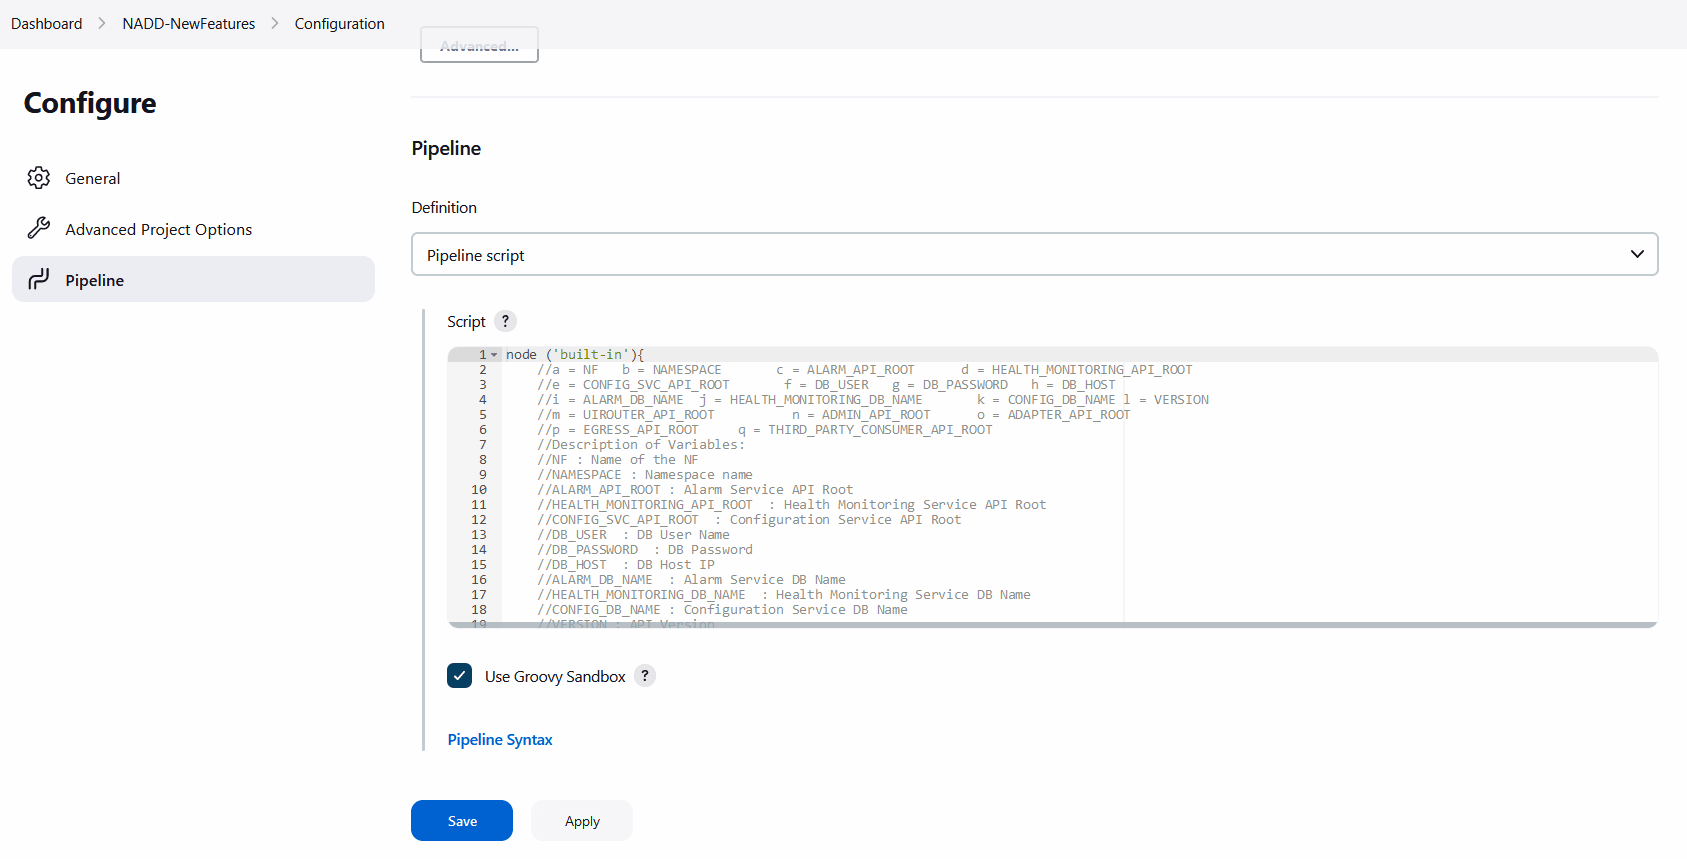Click the //i = ALARM_DB_NAME line 4
Screen dimensions: 1687x859
(x=873, y=400)
